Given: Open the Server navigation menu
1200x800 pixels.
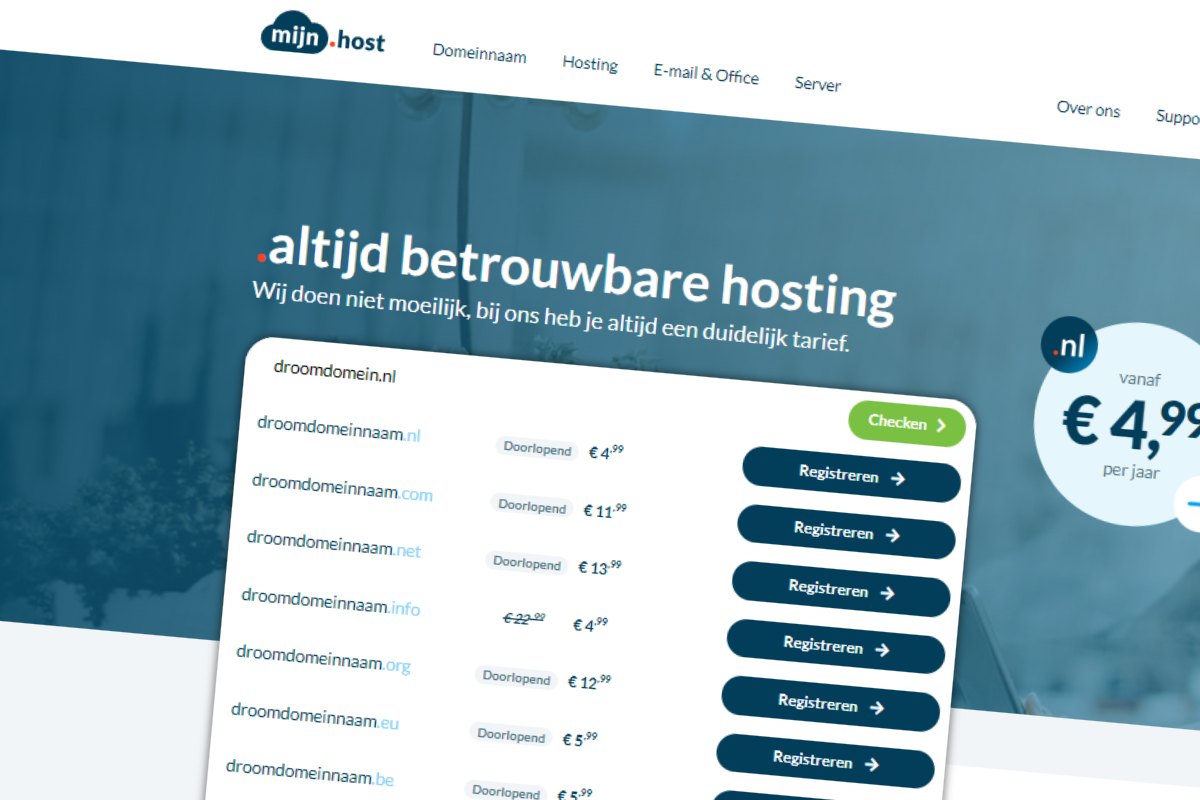Looking at the screenshot, I should tap(817, 85).
